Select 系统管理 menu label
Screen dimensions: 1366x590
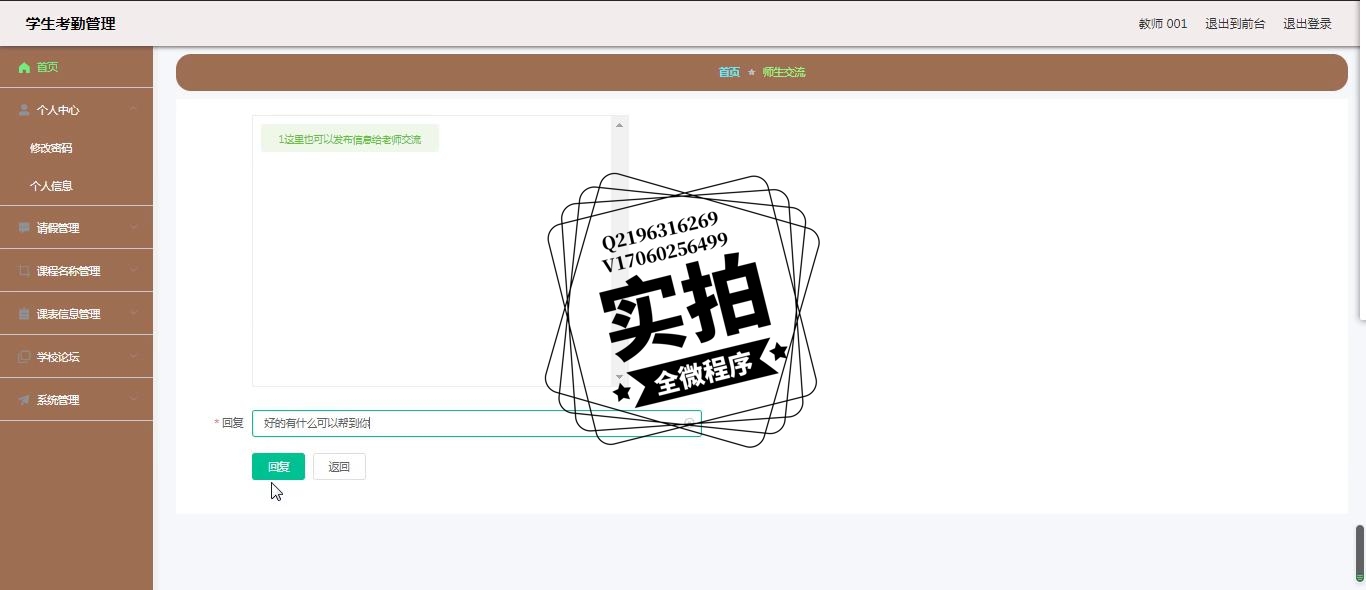pyautogui.click(x=58, y=400)
